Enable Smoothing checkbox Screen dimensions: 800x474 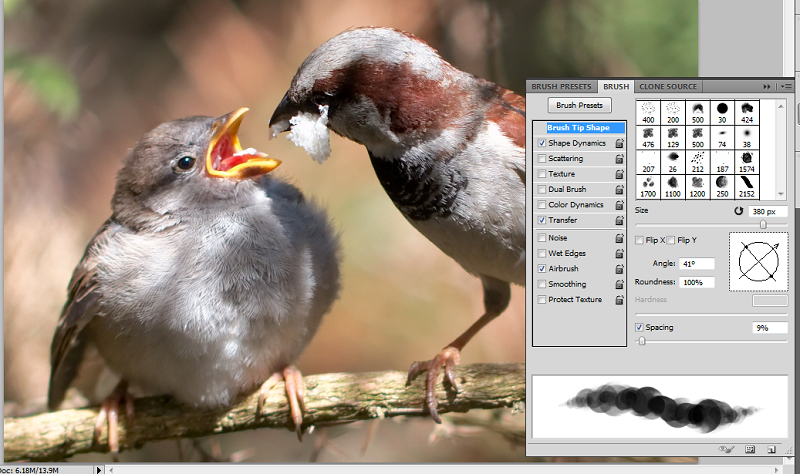pyautogui.click(x=542, y=284)
